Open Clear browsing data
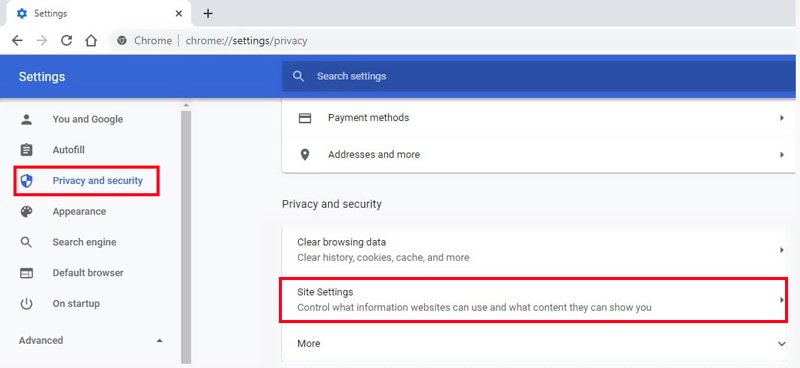This screenshot has width=800, height=368. click(x=535, y=250)
